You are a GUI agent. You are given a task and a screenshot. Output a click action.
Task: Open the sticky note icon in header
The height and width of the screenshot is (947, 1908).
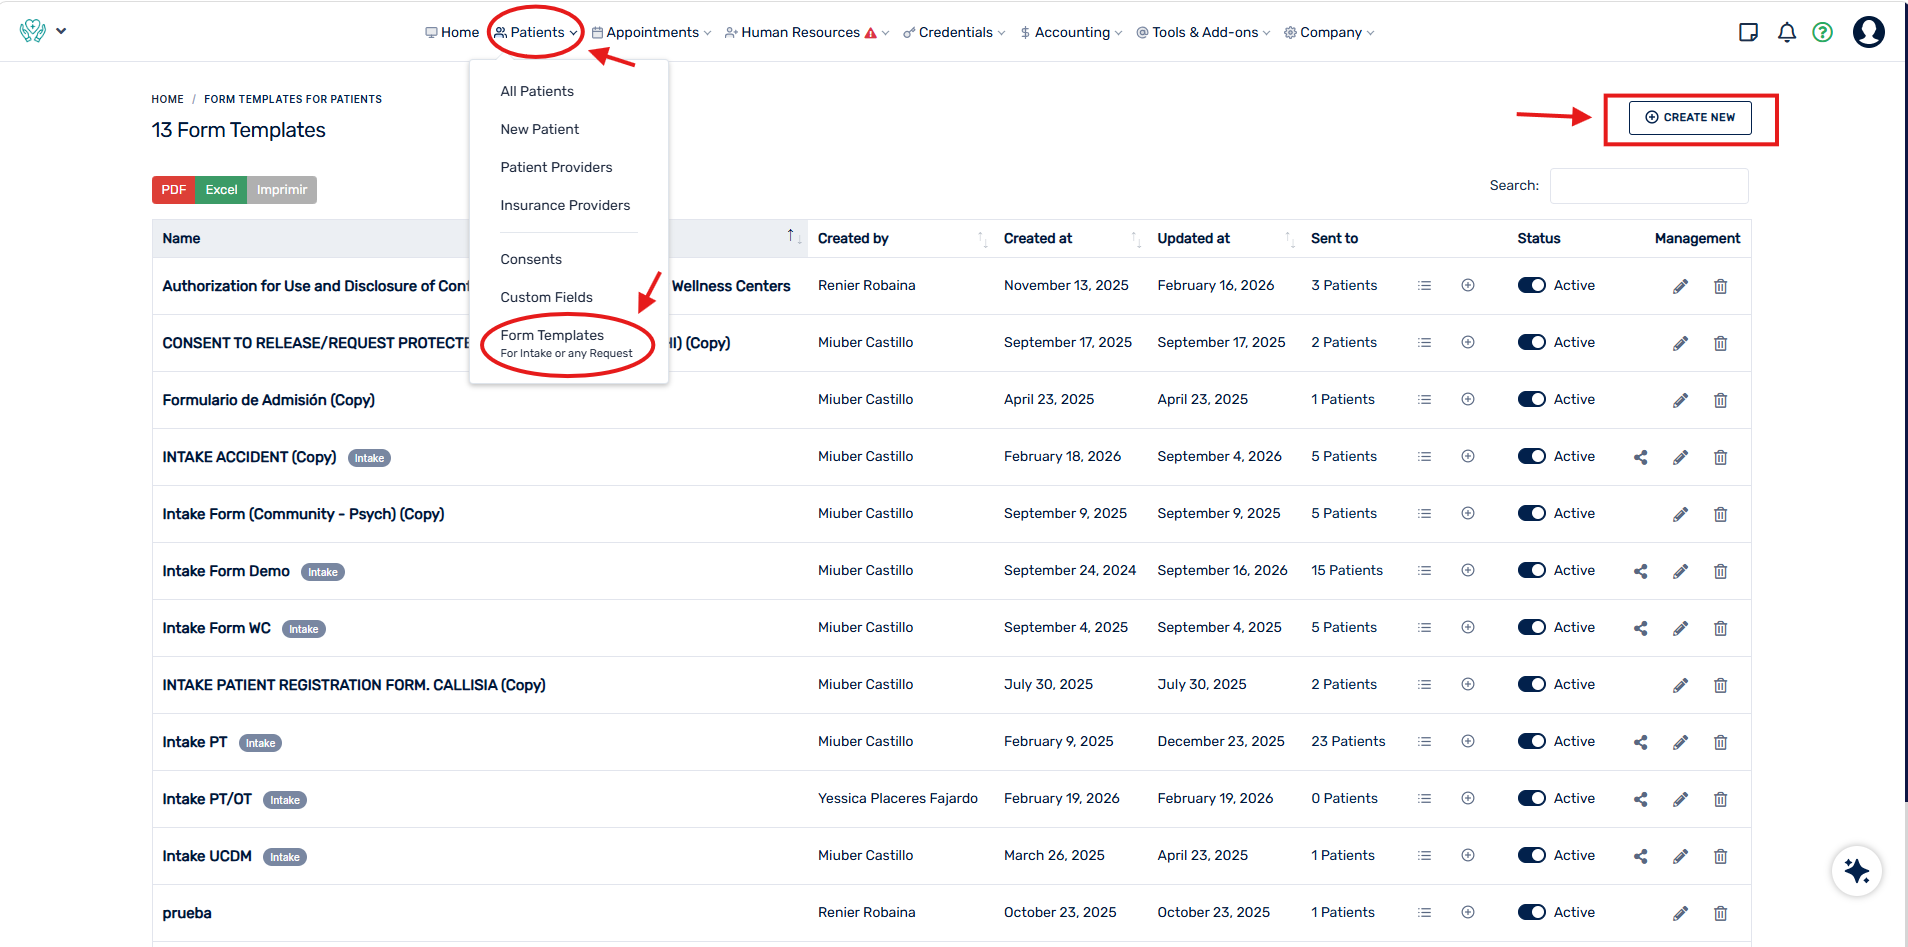point(1749,32)
